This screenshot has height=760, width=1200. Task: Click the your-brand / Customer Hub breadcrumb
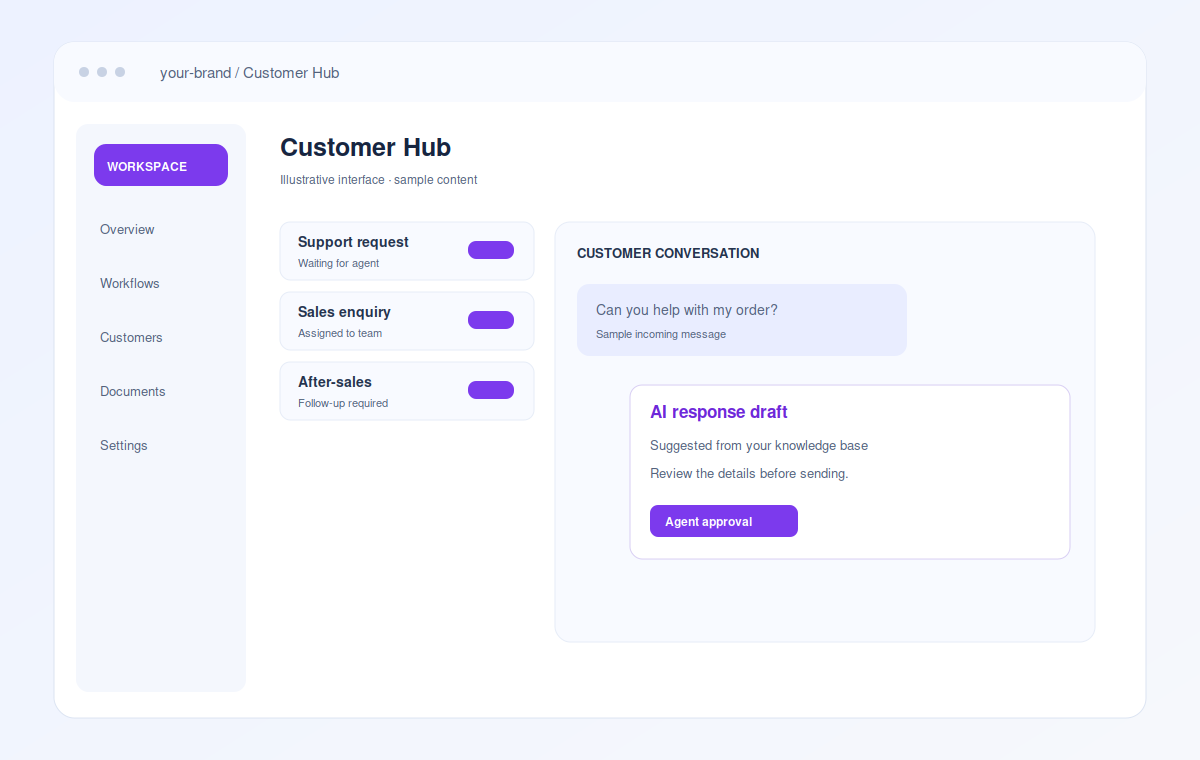tap(250, 73)
